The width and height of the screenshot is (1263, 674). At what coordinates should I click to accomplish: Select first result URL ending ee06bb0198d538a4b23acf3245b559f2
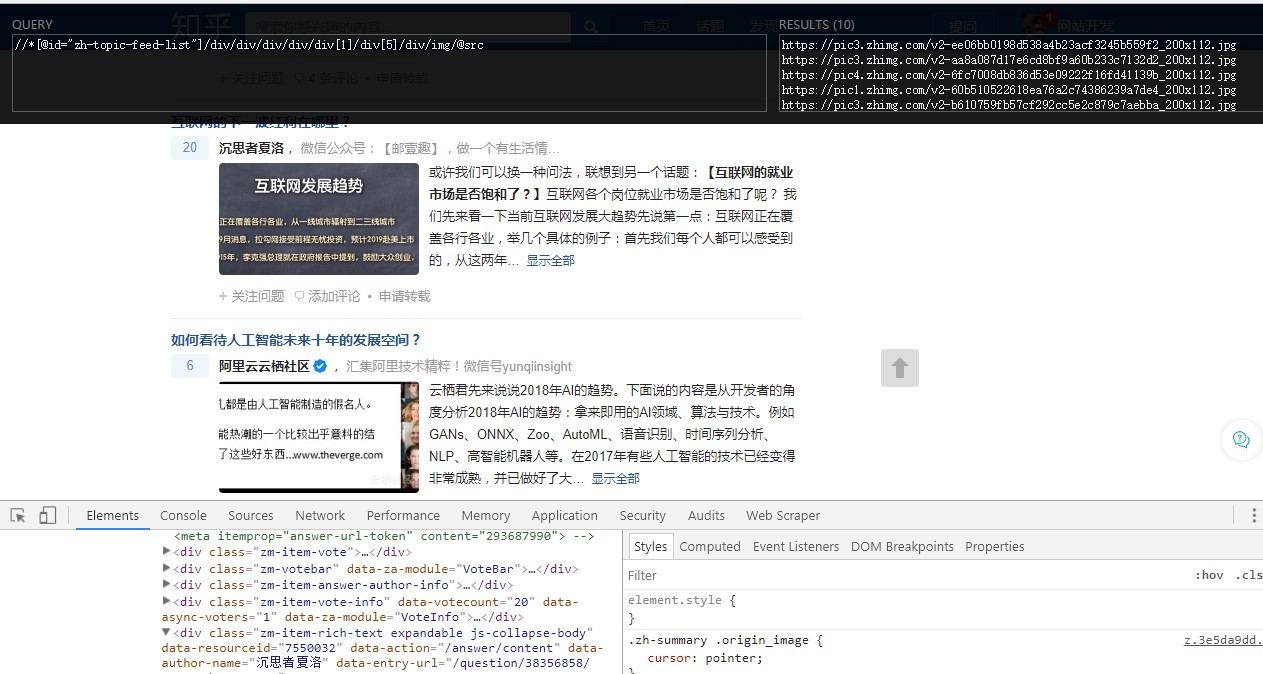coord(1008,45)
